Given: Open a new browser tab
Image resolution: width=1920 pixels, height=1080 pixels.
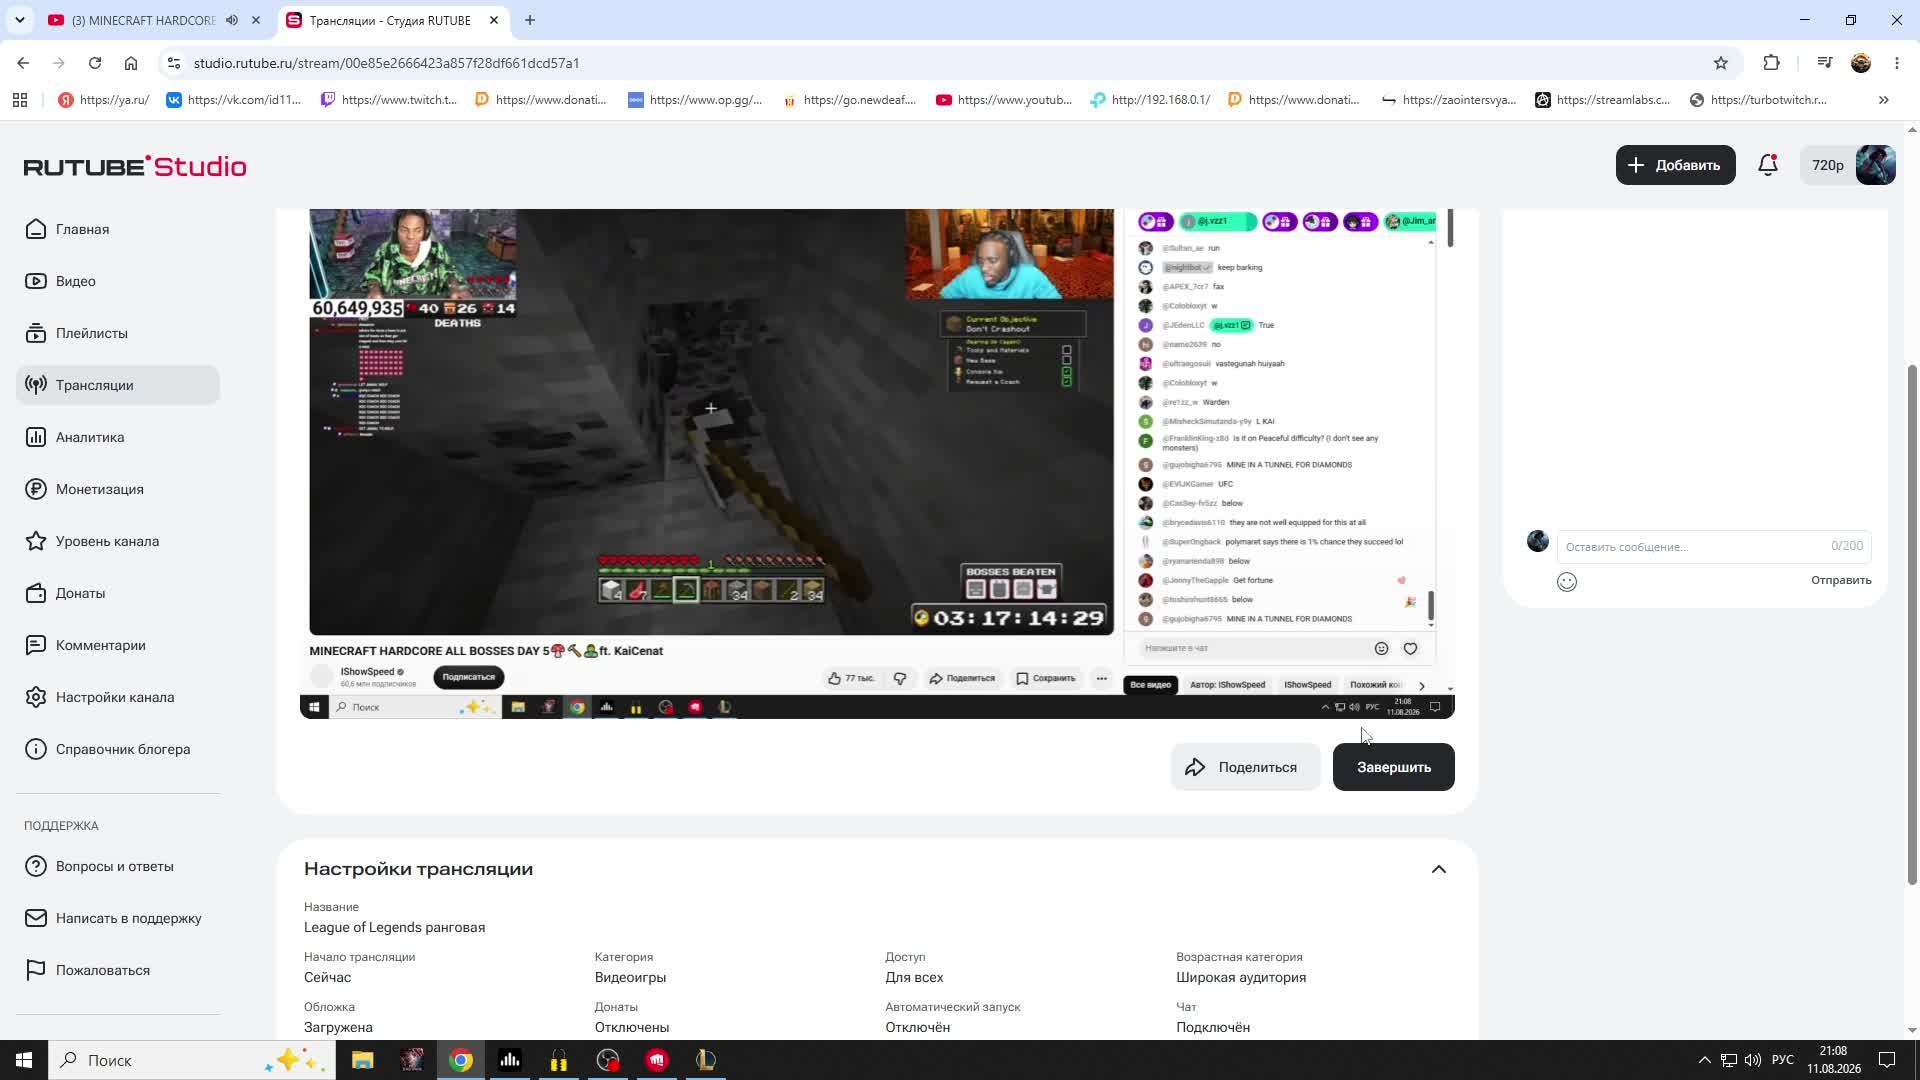Looking at the screenshot, I should [x=530, y=20].
